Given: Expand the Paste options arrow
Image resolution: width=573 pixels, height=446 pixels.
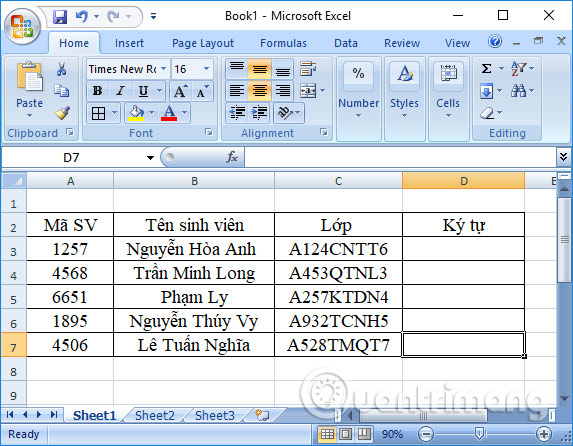Looking at the screenshot, I should coord(29,116).
